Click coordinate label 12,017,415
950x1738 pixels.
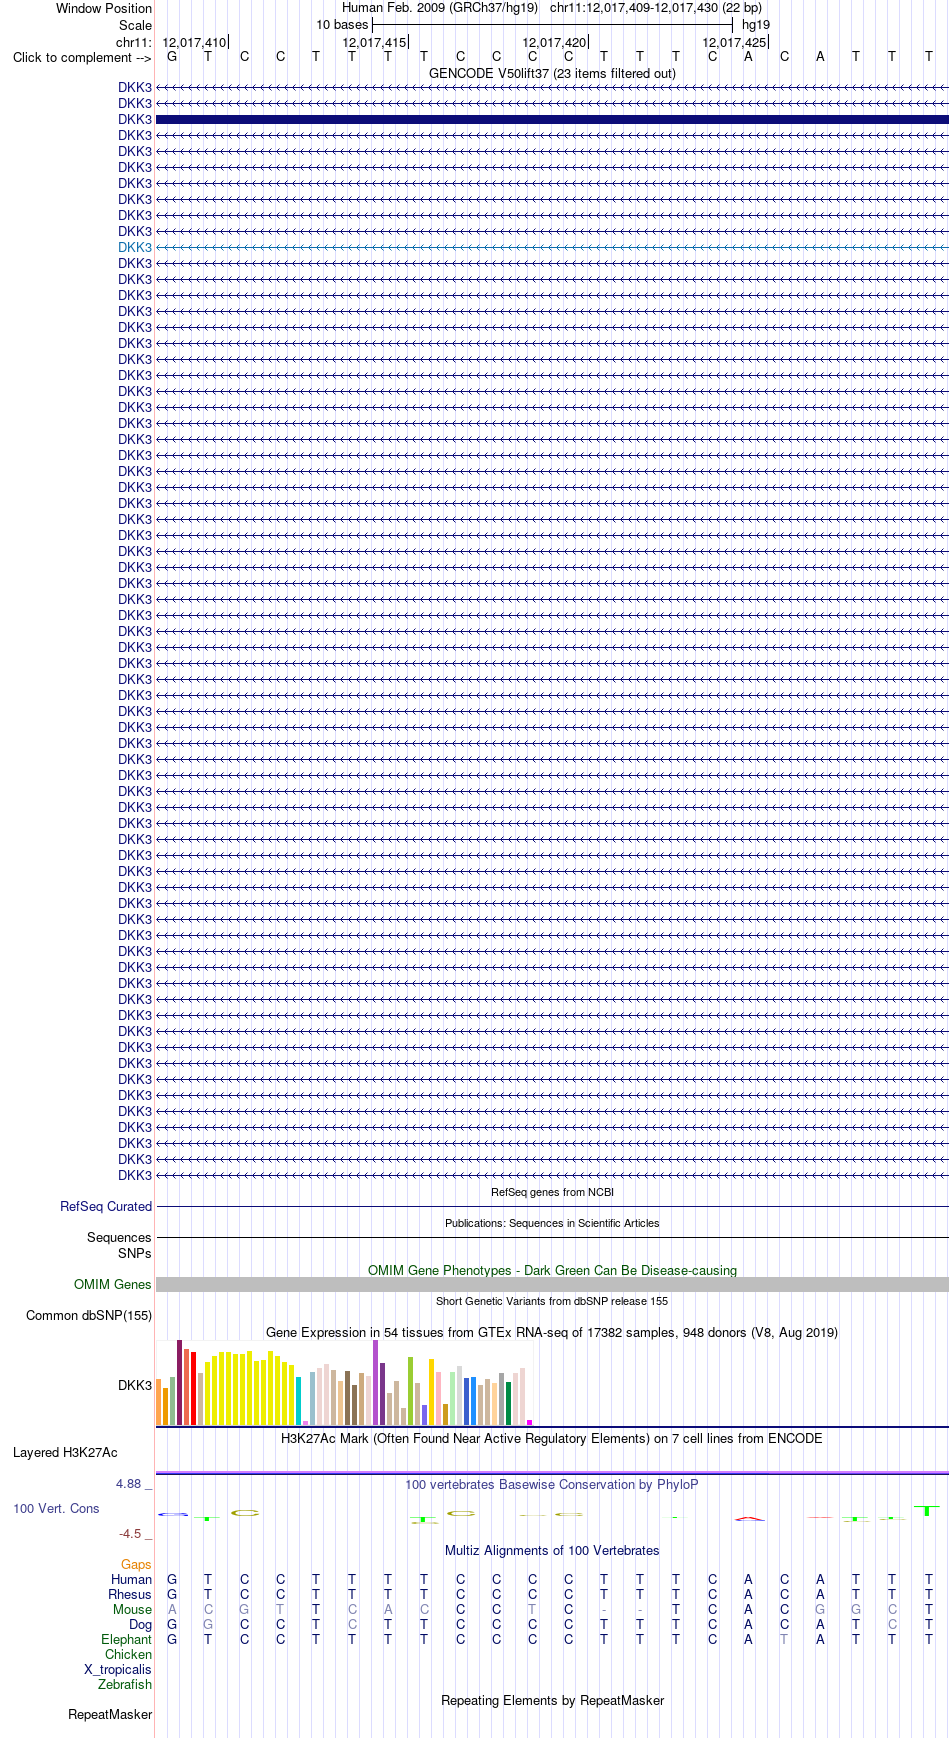pos(374,42)
